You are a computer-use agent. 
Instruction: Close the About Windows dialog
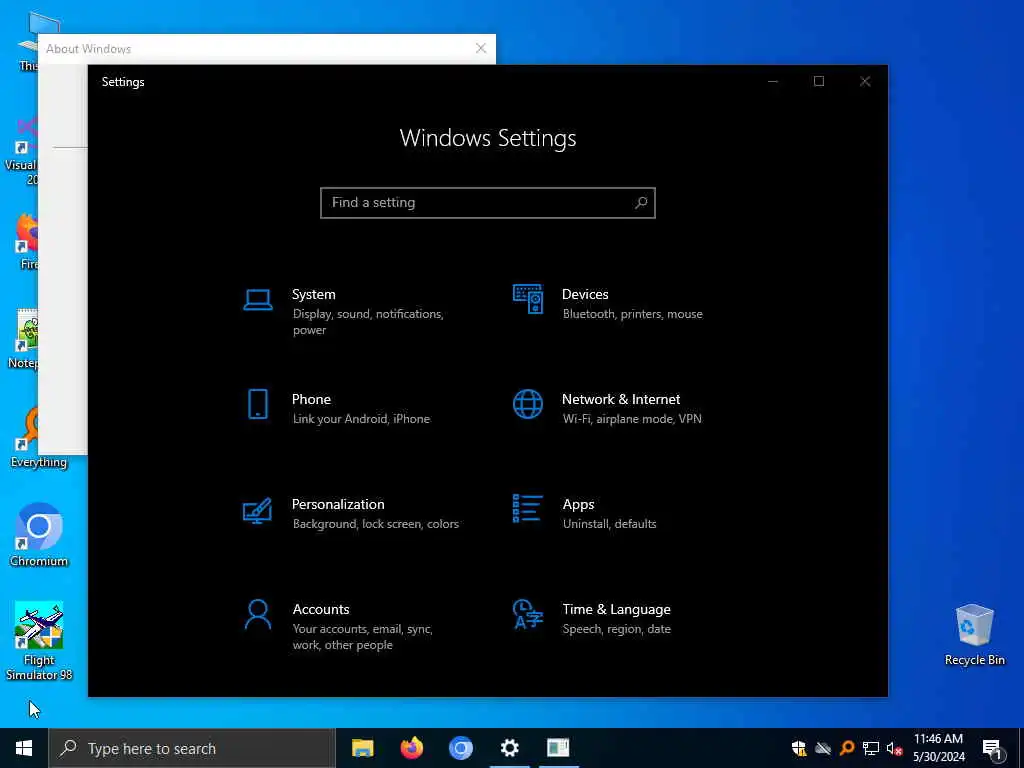(481, 48)
